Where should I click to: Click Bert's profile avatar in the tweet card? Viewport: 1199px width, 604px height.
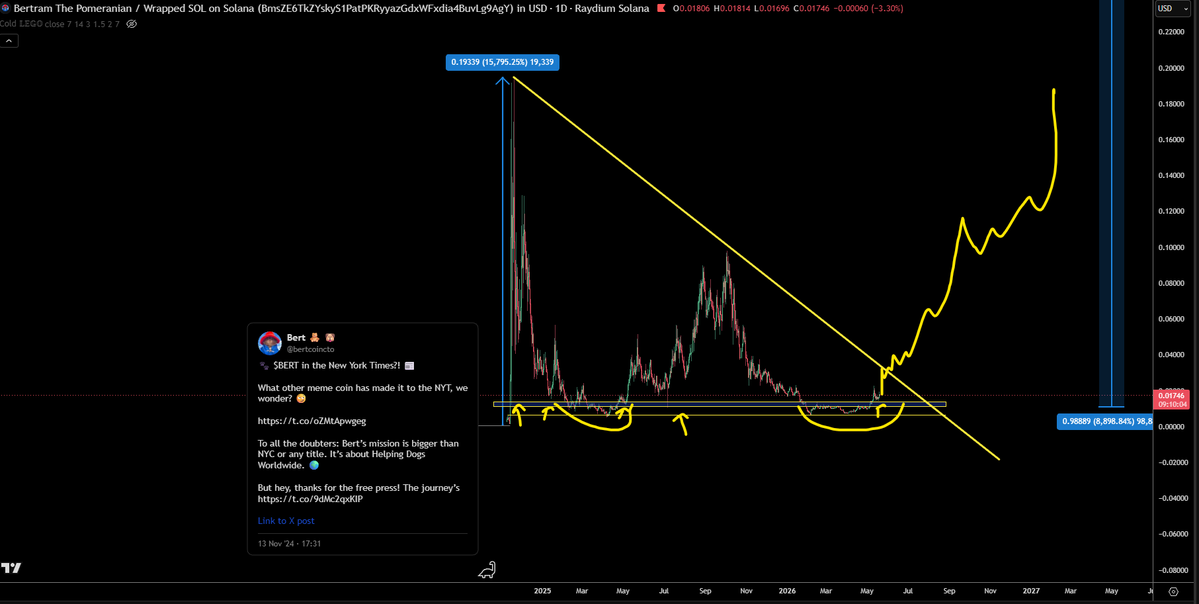pos(270,343)
